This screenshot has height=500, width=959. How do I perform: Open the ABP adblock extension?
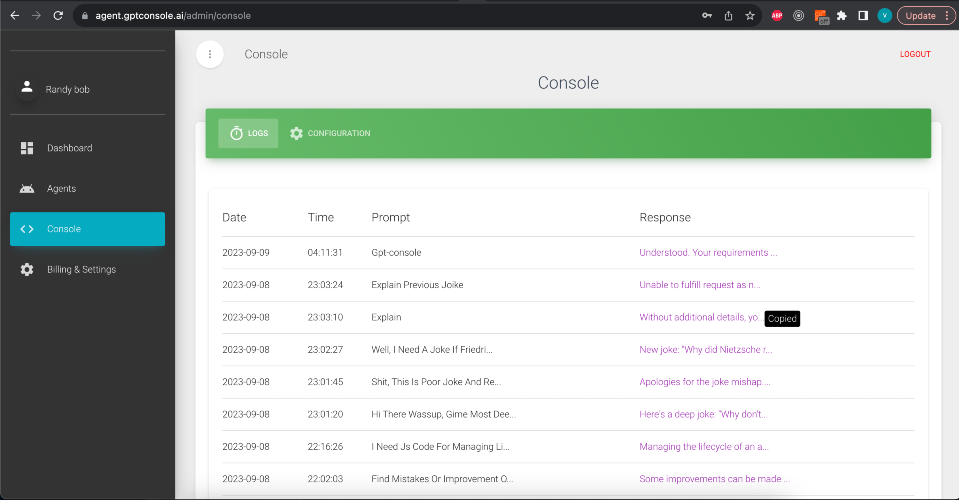point(777,16)
